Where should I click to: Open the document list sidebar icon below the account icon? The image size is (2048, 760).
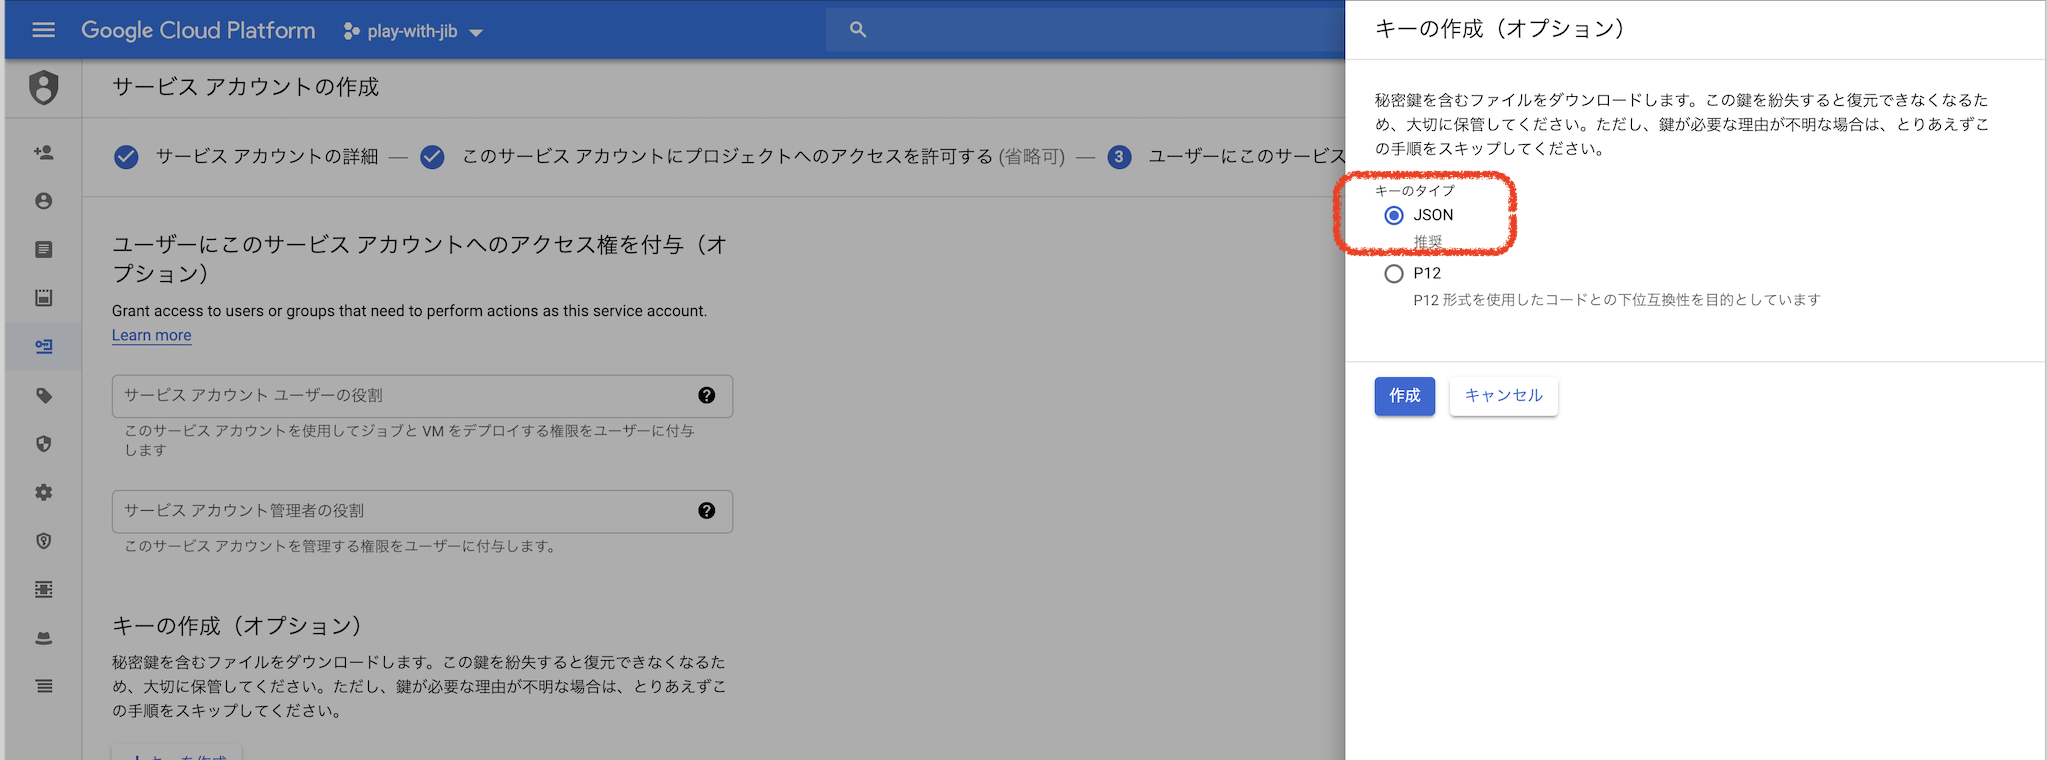click(43, 249)
